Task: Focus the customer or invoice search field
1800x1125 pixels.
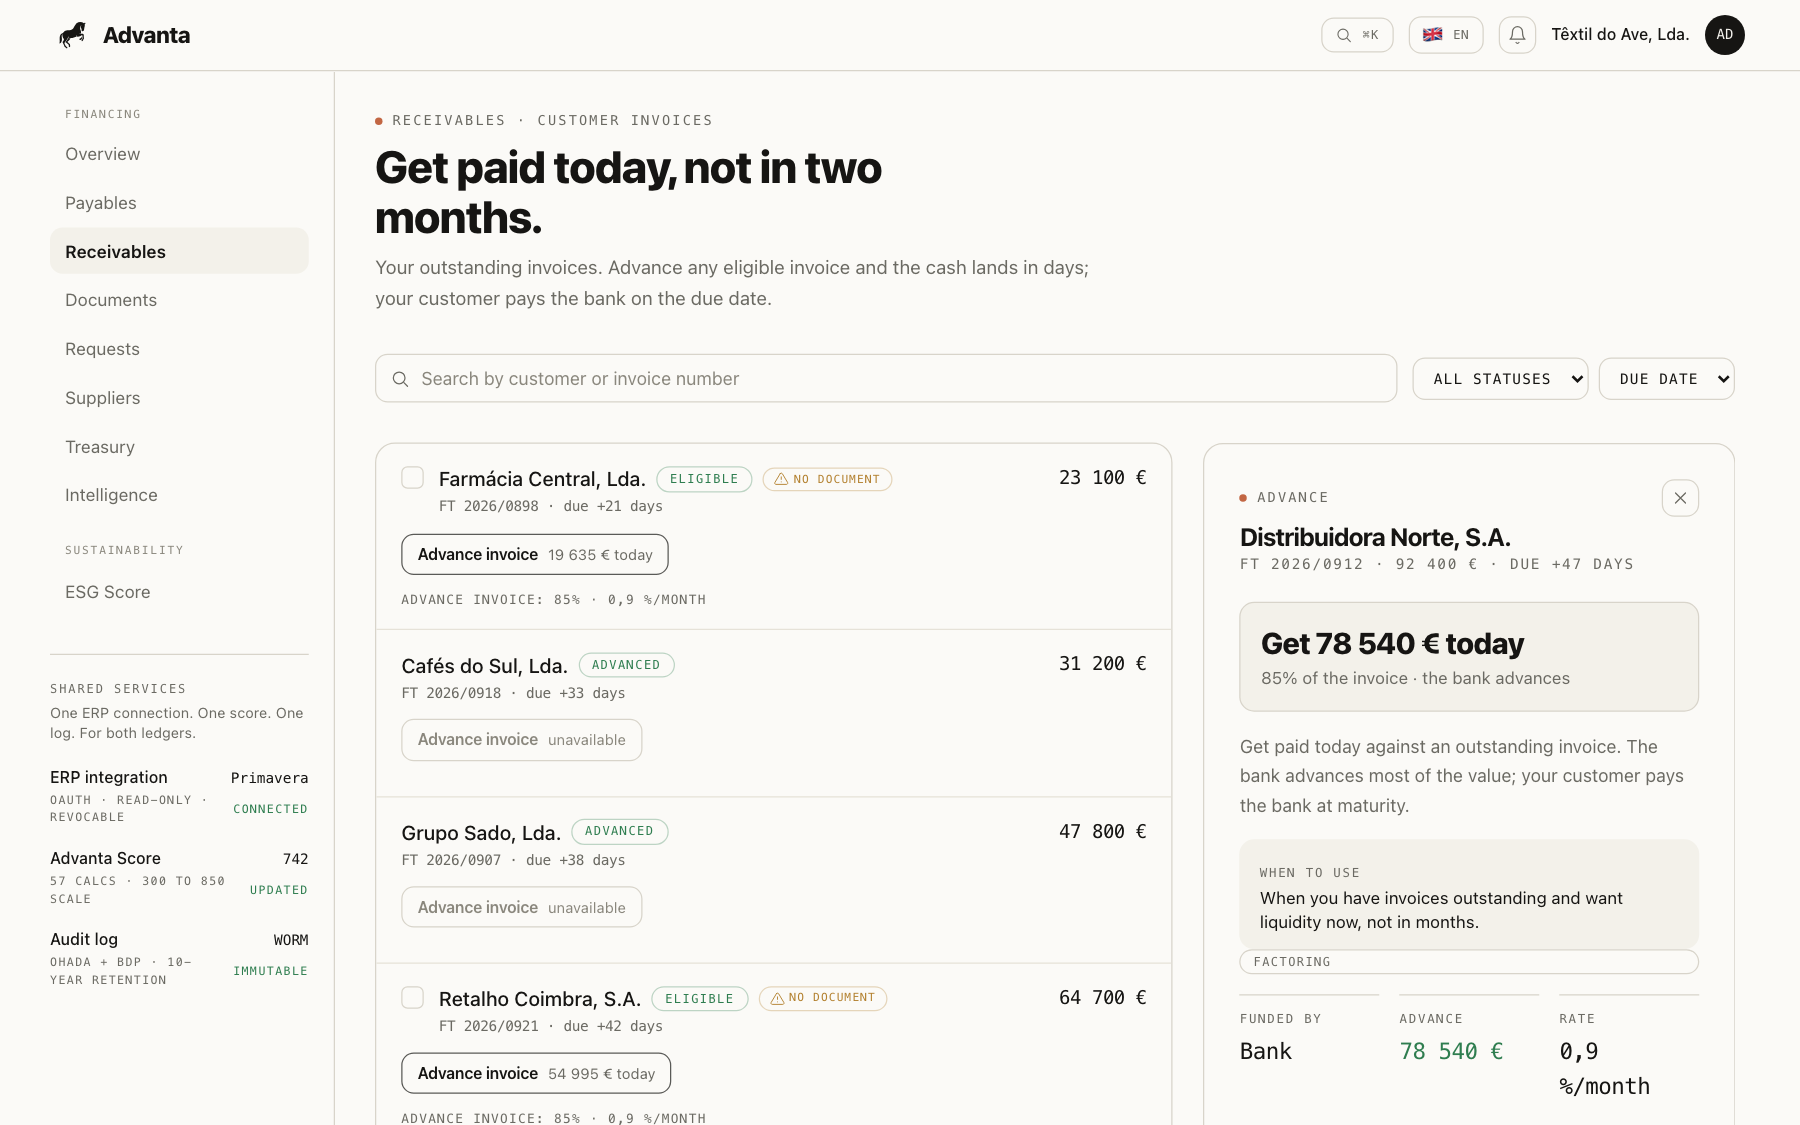Action: (886, 379)
